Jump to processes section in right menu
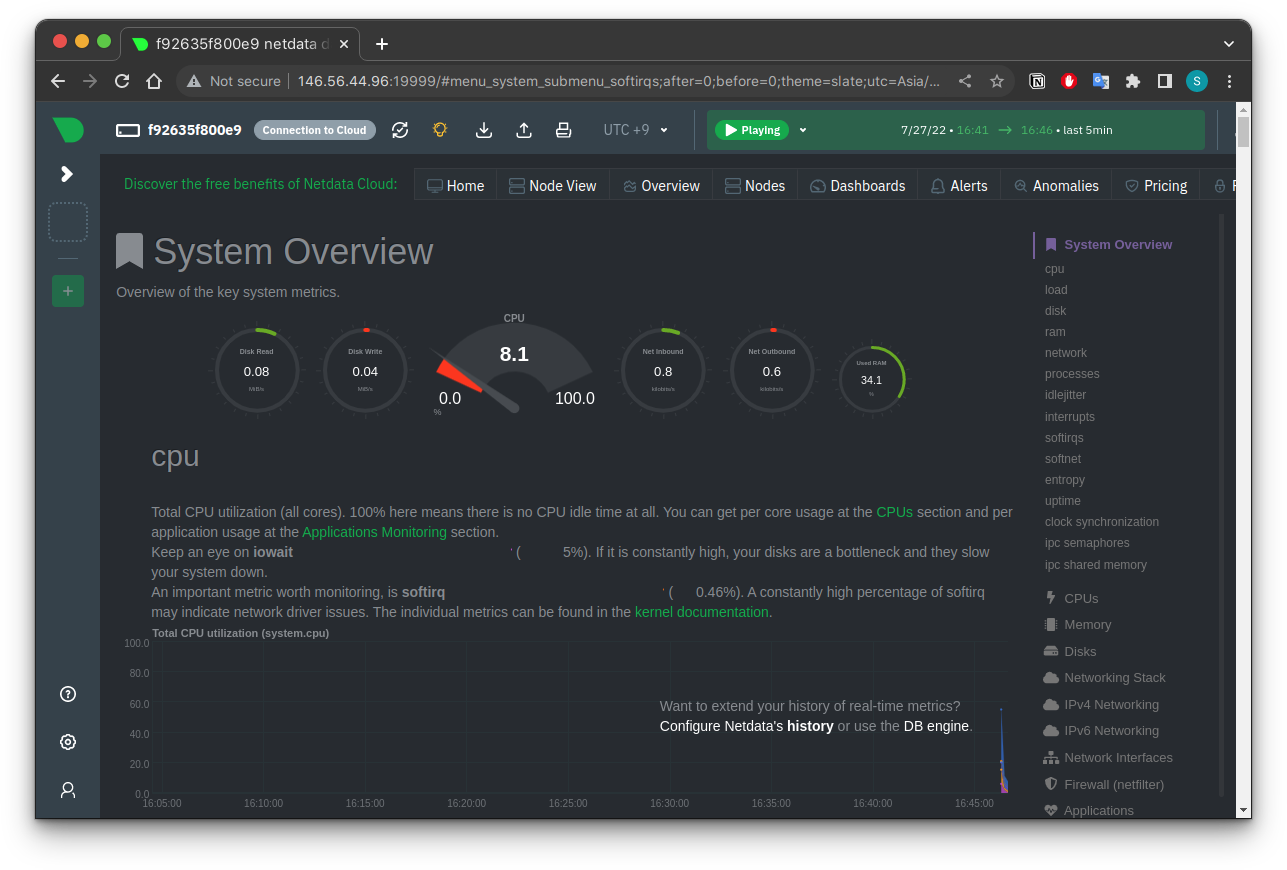This screenshot has height=870, width=1287. pyautogui.click(x=1072, y=374)
